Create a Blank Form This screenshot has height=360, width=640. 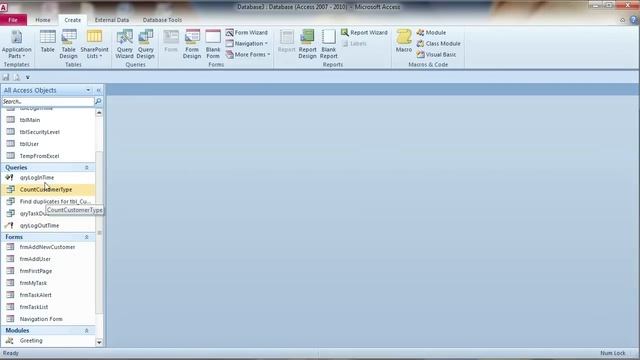point(213,44)
